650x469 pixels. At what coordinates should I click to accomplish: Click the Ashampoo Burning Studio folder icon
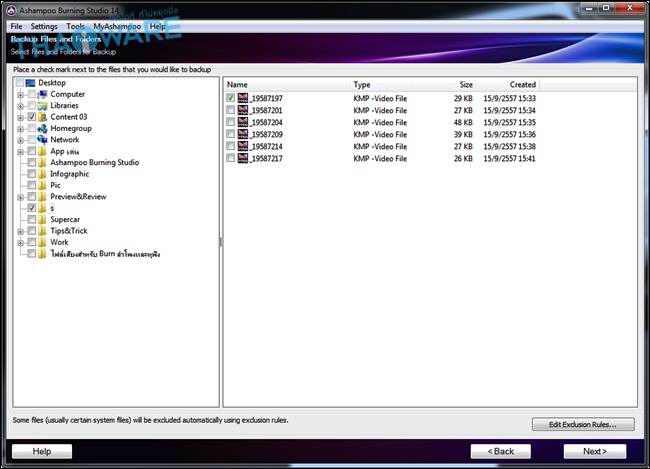pyautogui.click(x=42, y=163)
